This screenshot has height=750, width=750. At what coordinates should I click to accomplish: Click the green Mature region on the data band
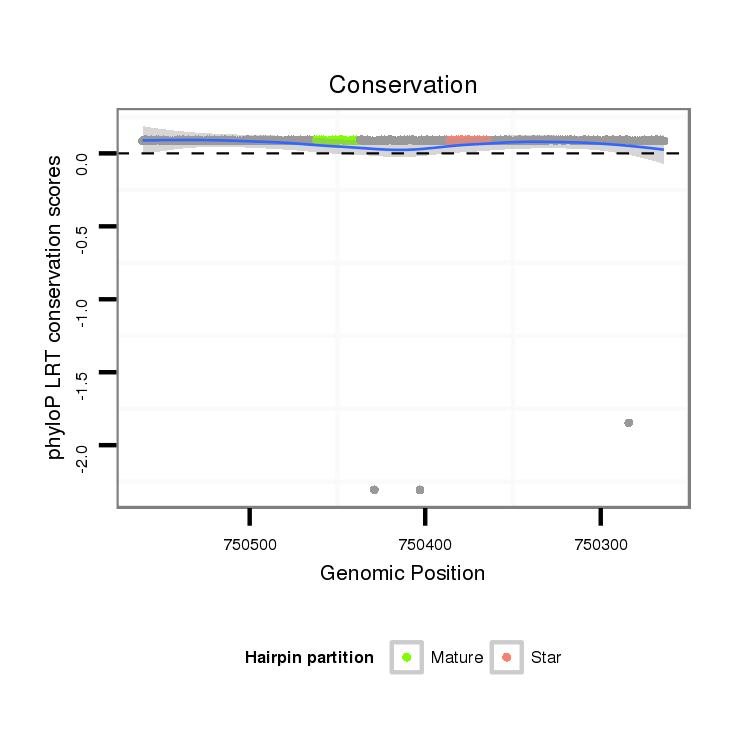point(334,140)
